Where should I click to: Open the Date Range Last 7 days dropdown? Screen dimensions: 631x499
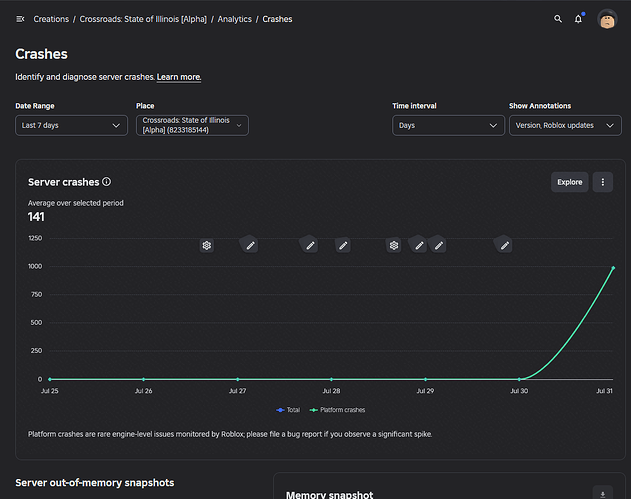coord(72,126)
